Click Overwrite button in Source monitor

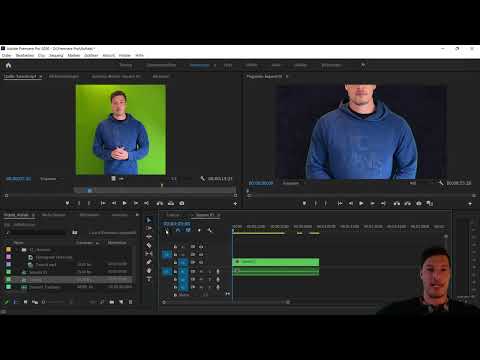(x=171, y=203)
